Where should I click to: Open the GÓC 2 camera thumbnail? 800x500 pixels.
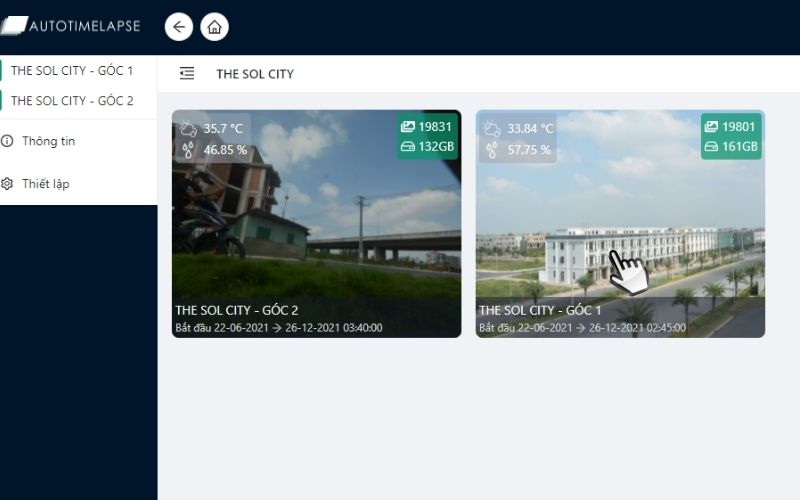[x=316, y=223]
